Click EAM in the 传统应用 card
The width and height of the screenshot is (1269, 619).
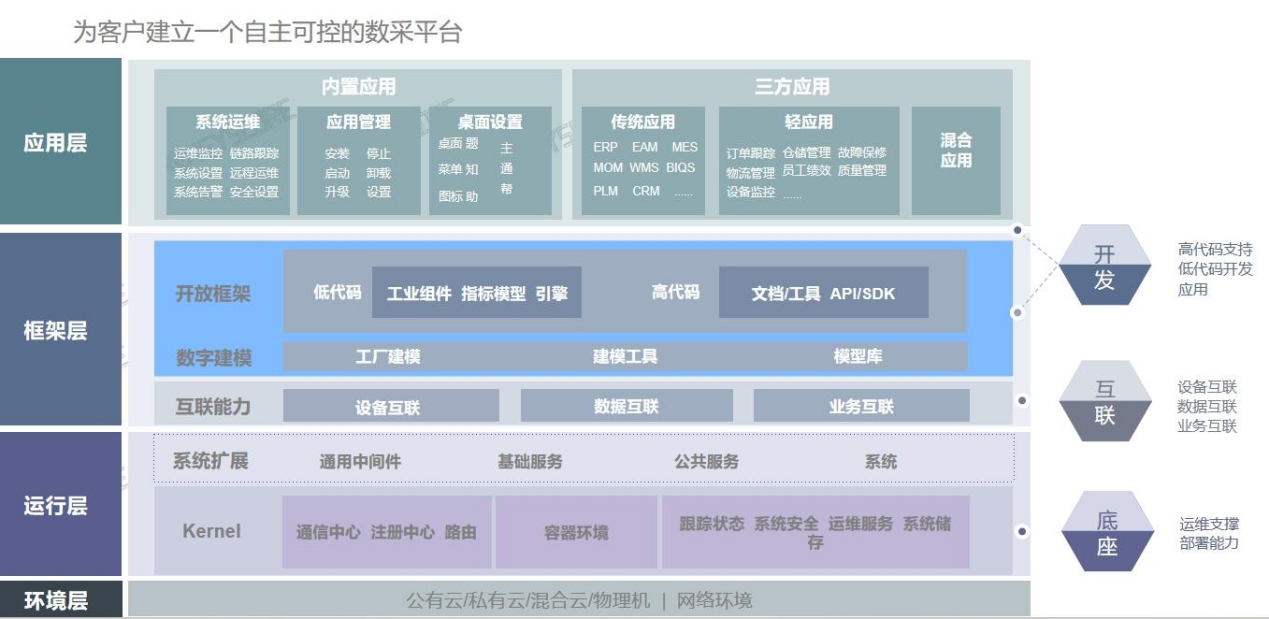645,147
